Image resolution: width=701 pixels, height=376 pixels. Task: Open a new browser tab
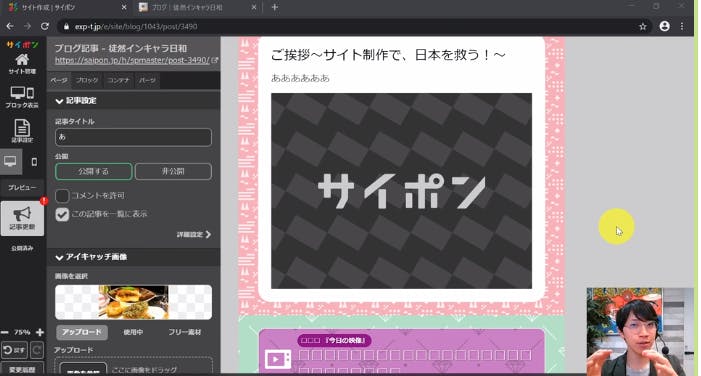(x=274, y=7)
